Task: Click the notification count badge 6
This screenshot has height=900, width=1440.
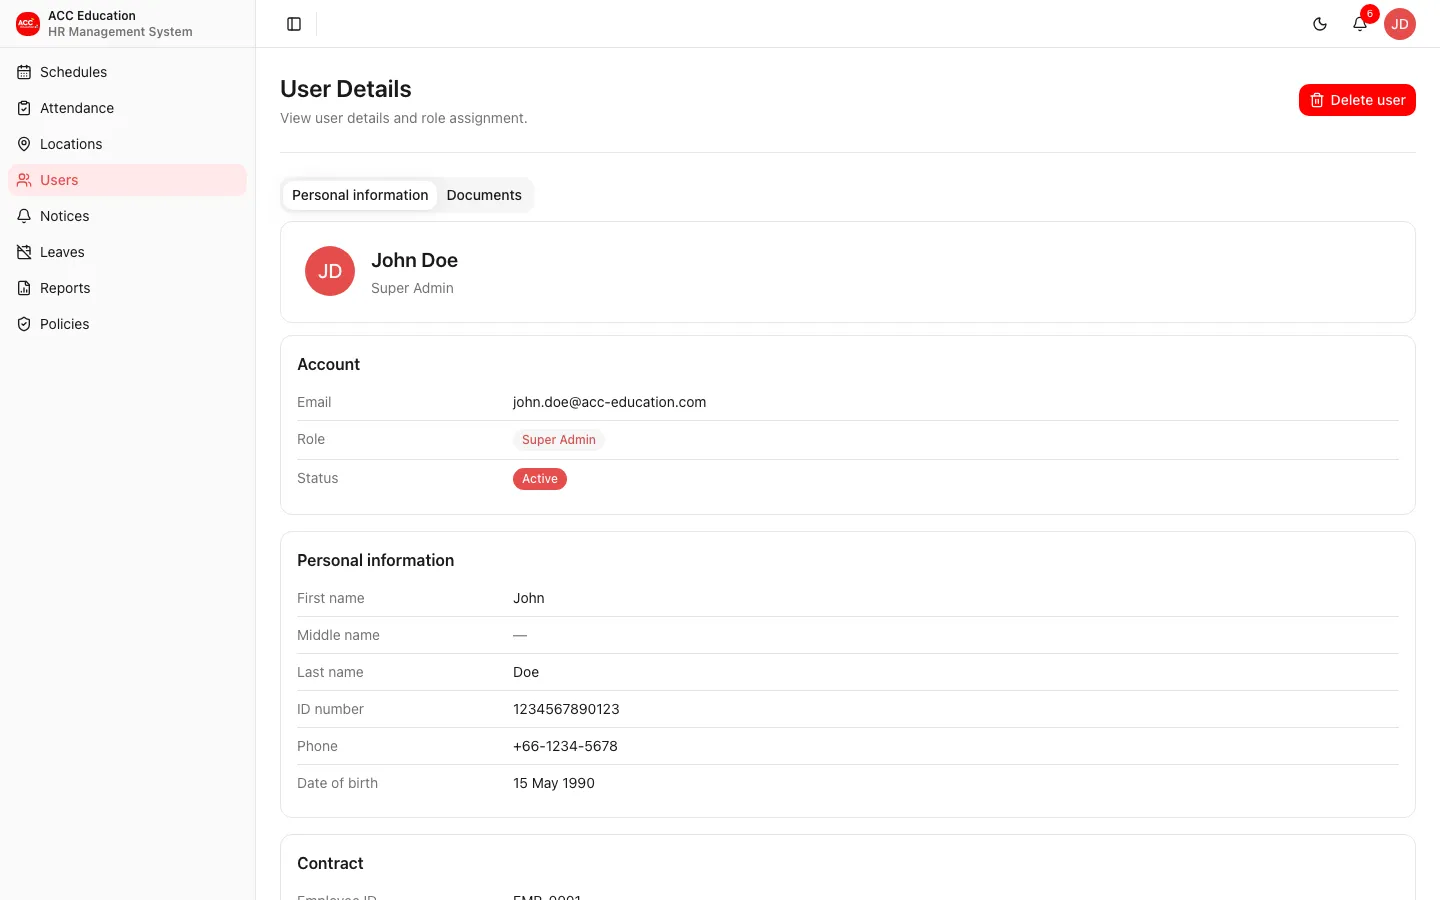Action: (x=1370, y=14)
